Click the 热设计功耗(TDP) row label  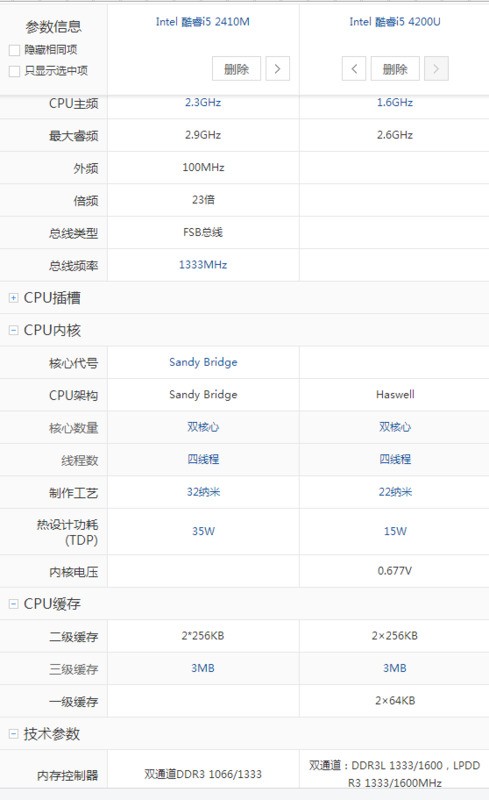point(67,532)
